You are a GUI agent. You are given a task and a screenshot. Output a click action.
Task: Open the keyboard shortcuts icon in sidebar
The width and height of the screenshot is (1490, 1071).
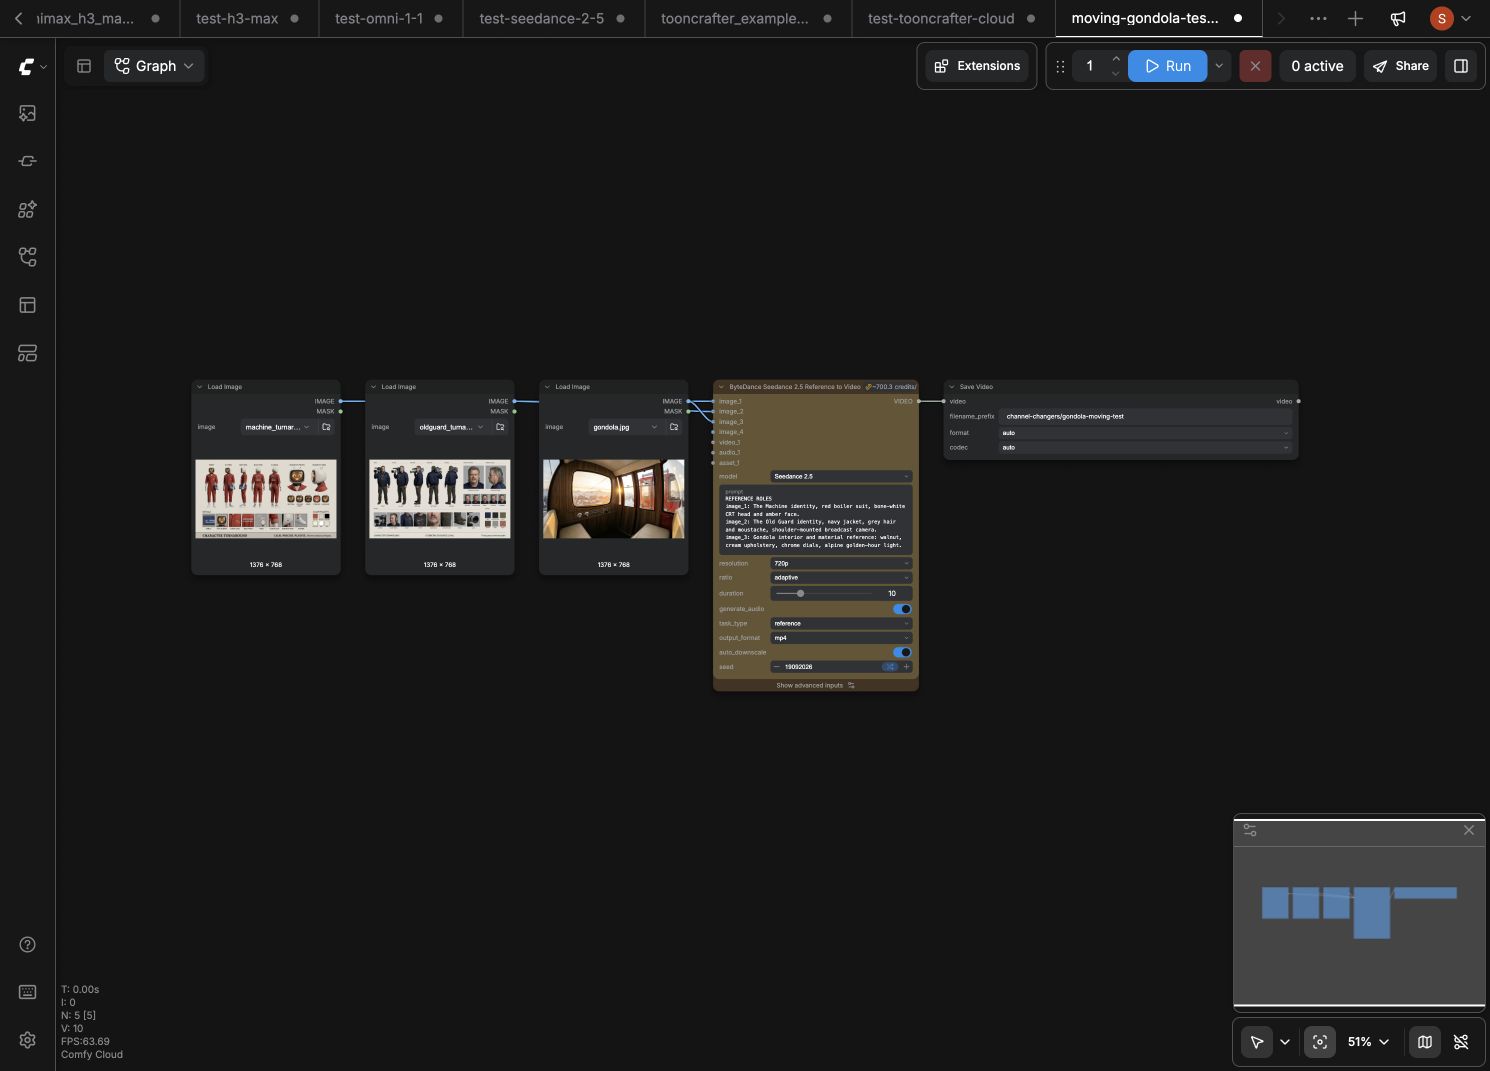pos(27,992)
